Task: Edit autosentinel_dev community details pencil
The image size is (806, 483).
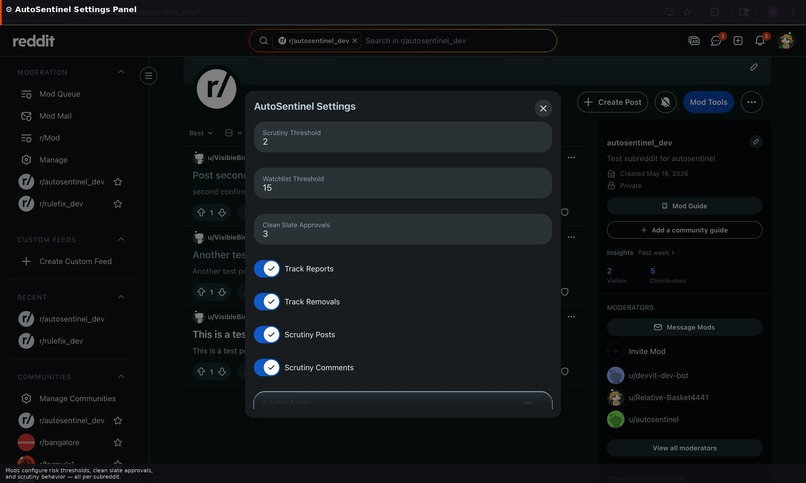Action: [x=756, y=142]
